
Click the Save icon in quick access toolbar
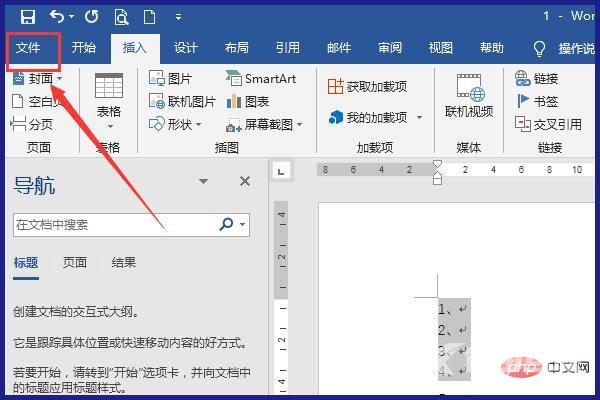pos(28,17)
